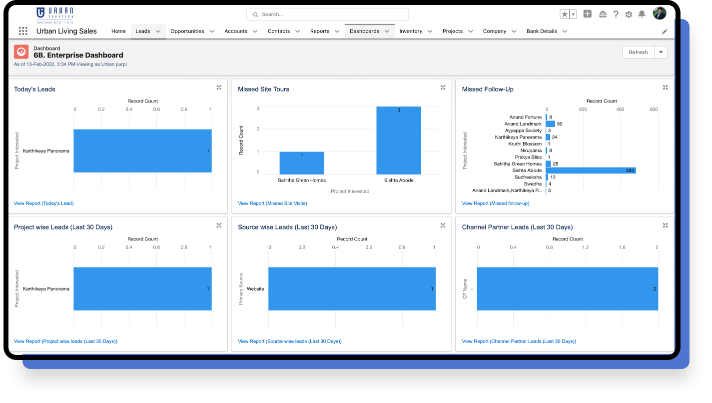Viewport: 712px width, 403px height.
Task: Open the notifications bell
Action: tap(642, 14)
